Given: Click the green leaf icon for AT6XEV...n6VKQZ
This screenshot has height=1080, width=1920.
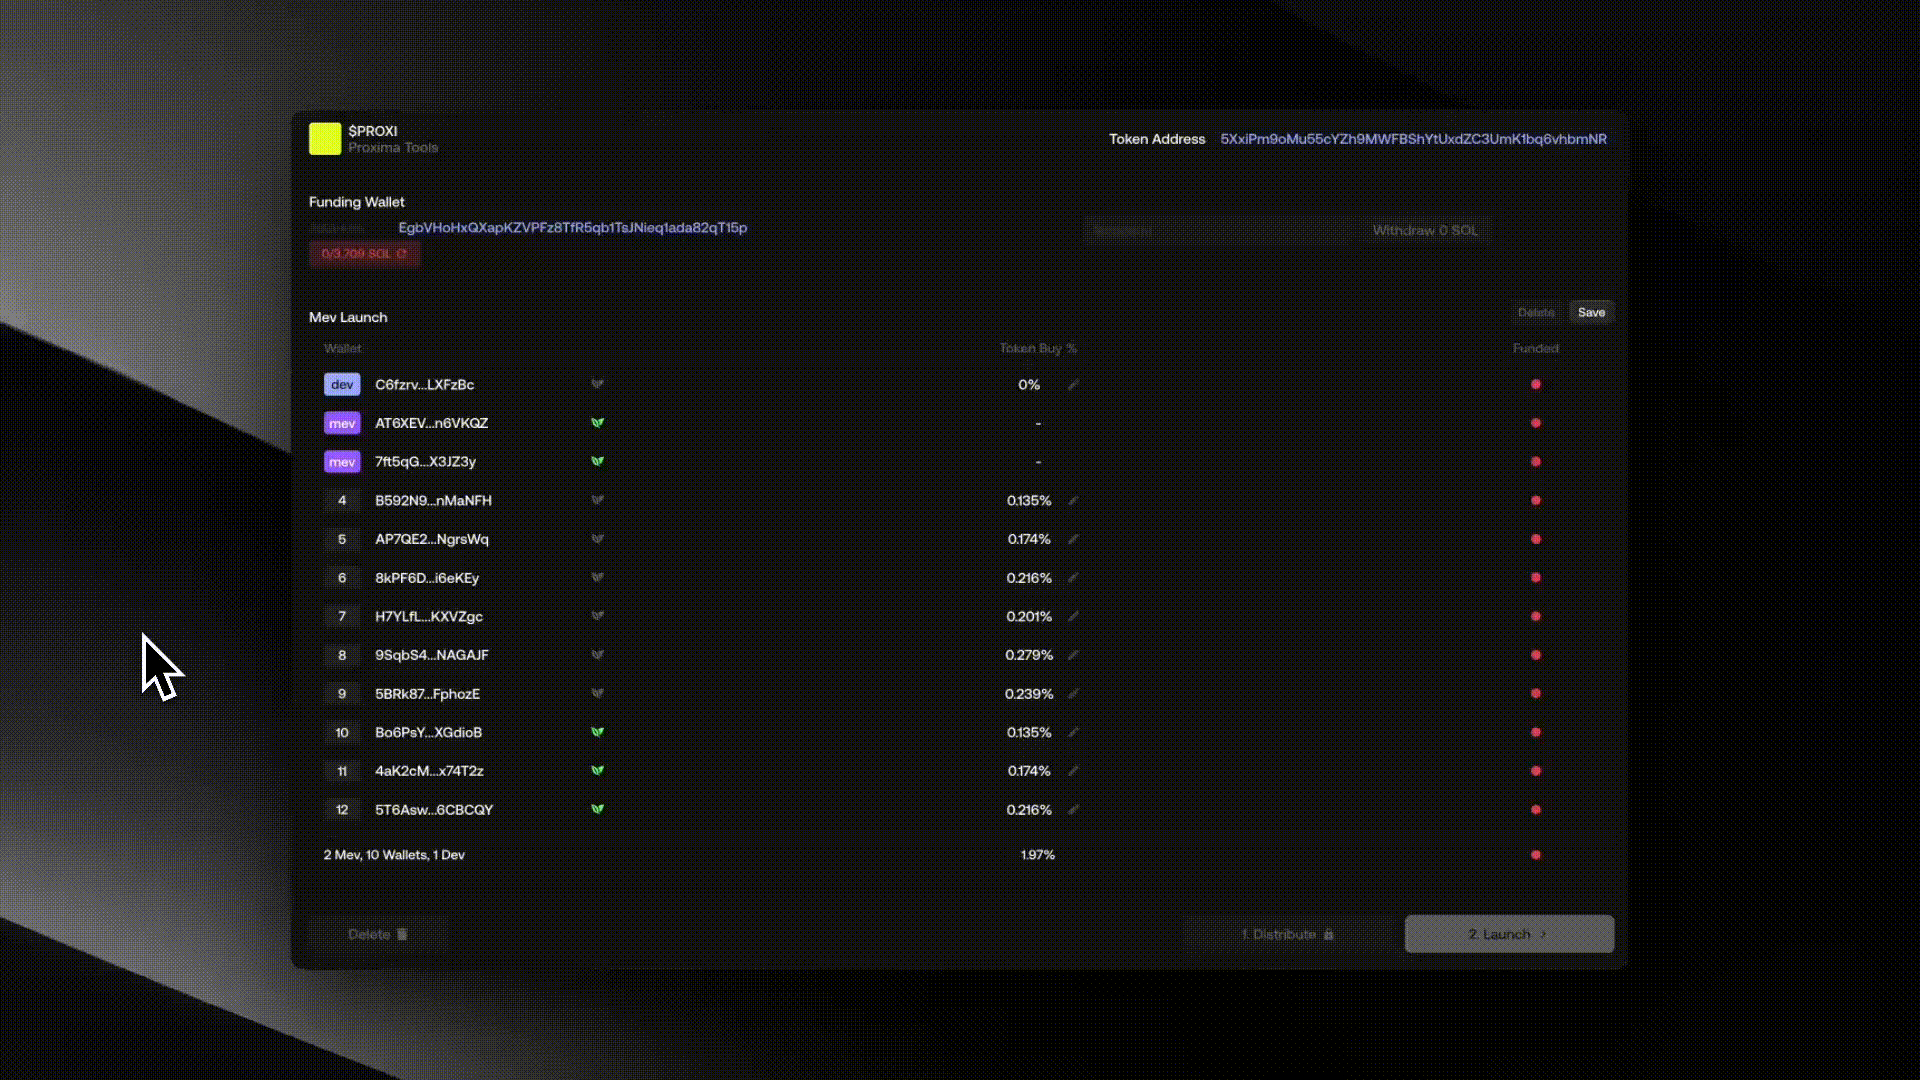Looking at the screenshot, I should coord(597,423).
